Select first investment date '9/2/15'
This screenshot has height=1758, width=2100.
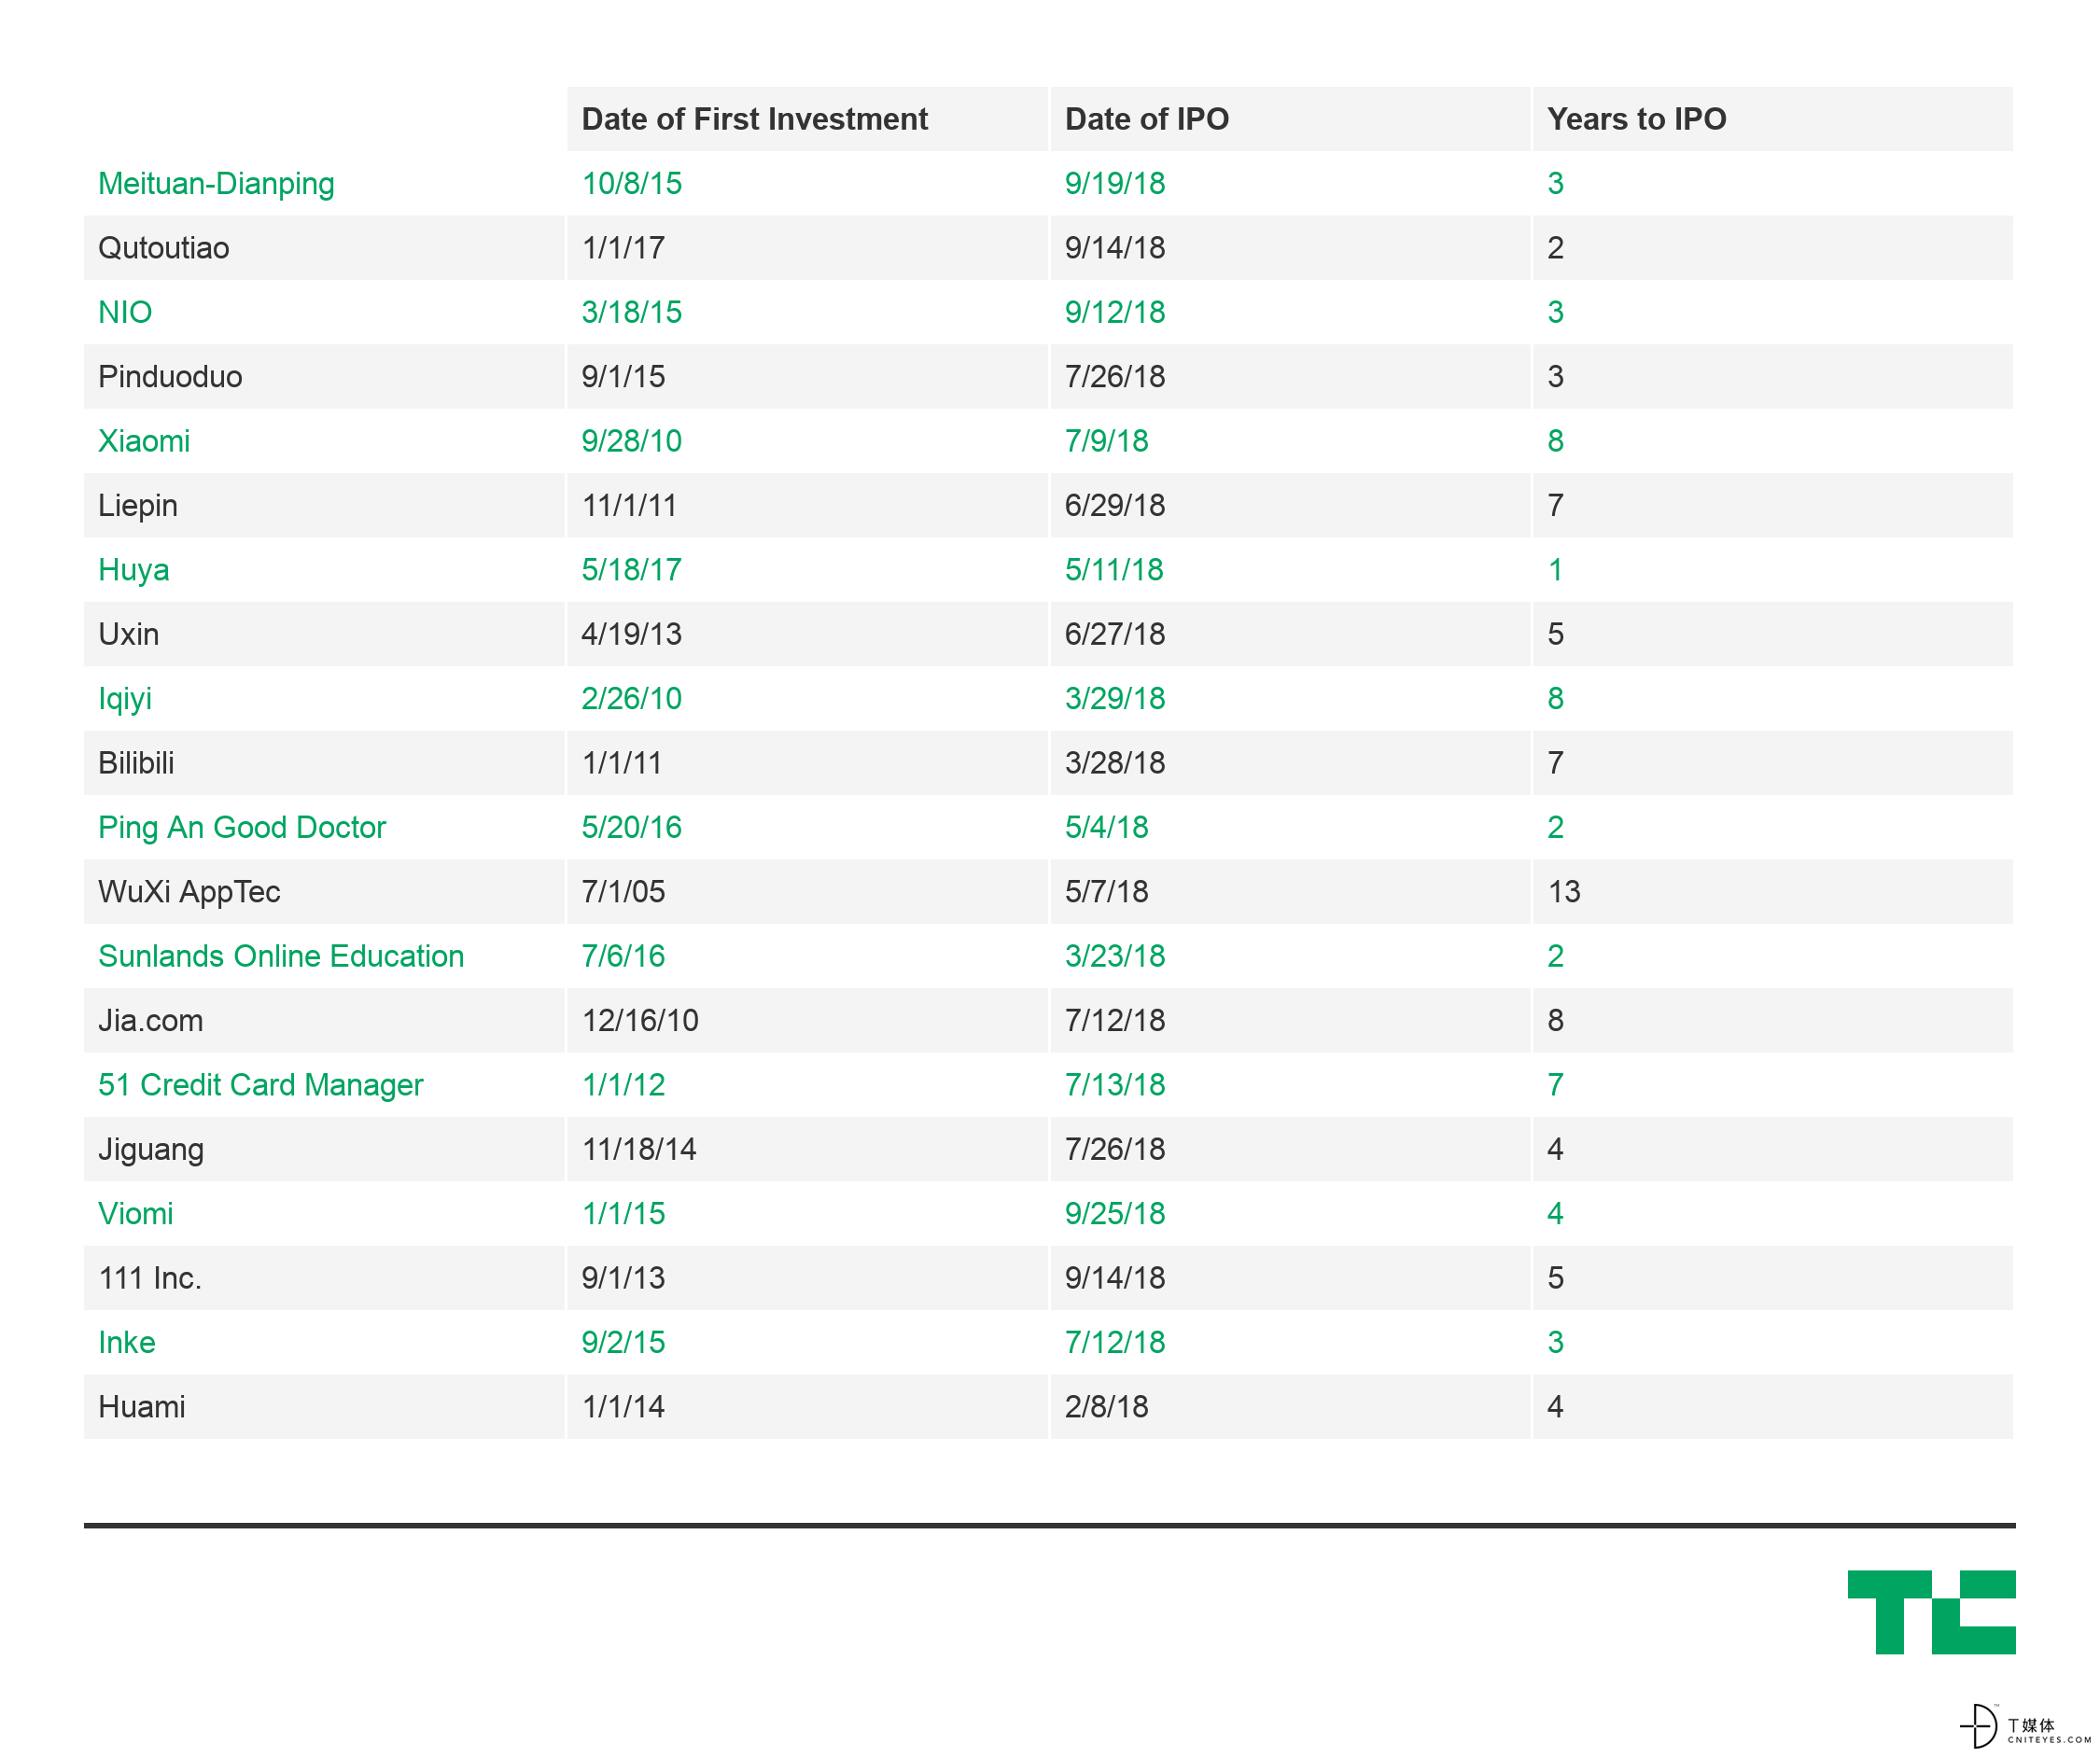623,1342
